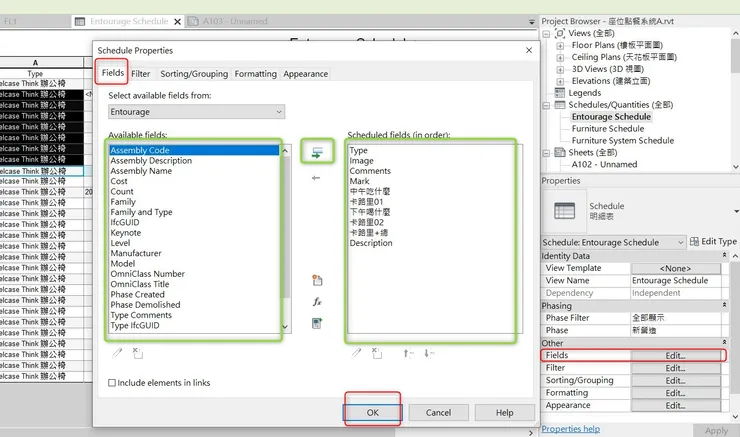
Task: Open the Select available fields from dropdown
Action: point(196,112)
